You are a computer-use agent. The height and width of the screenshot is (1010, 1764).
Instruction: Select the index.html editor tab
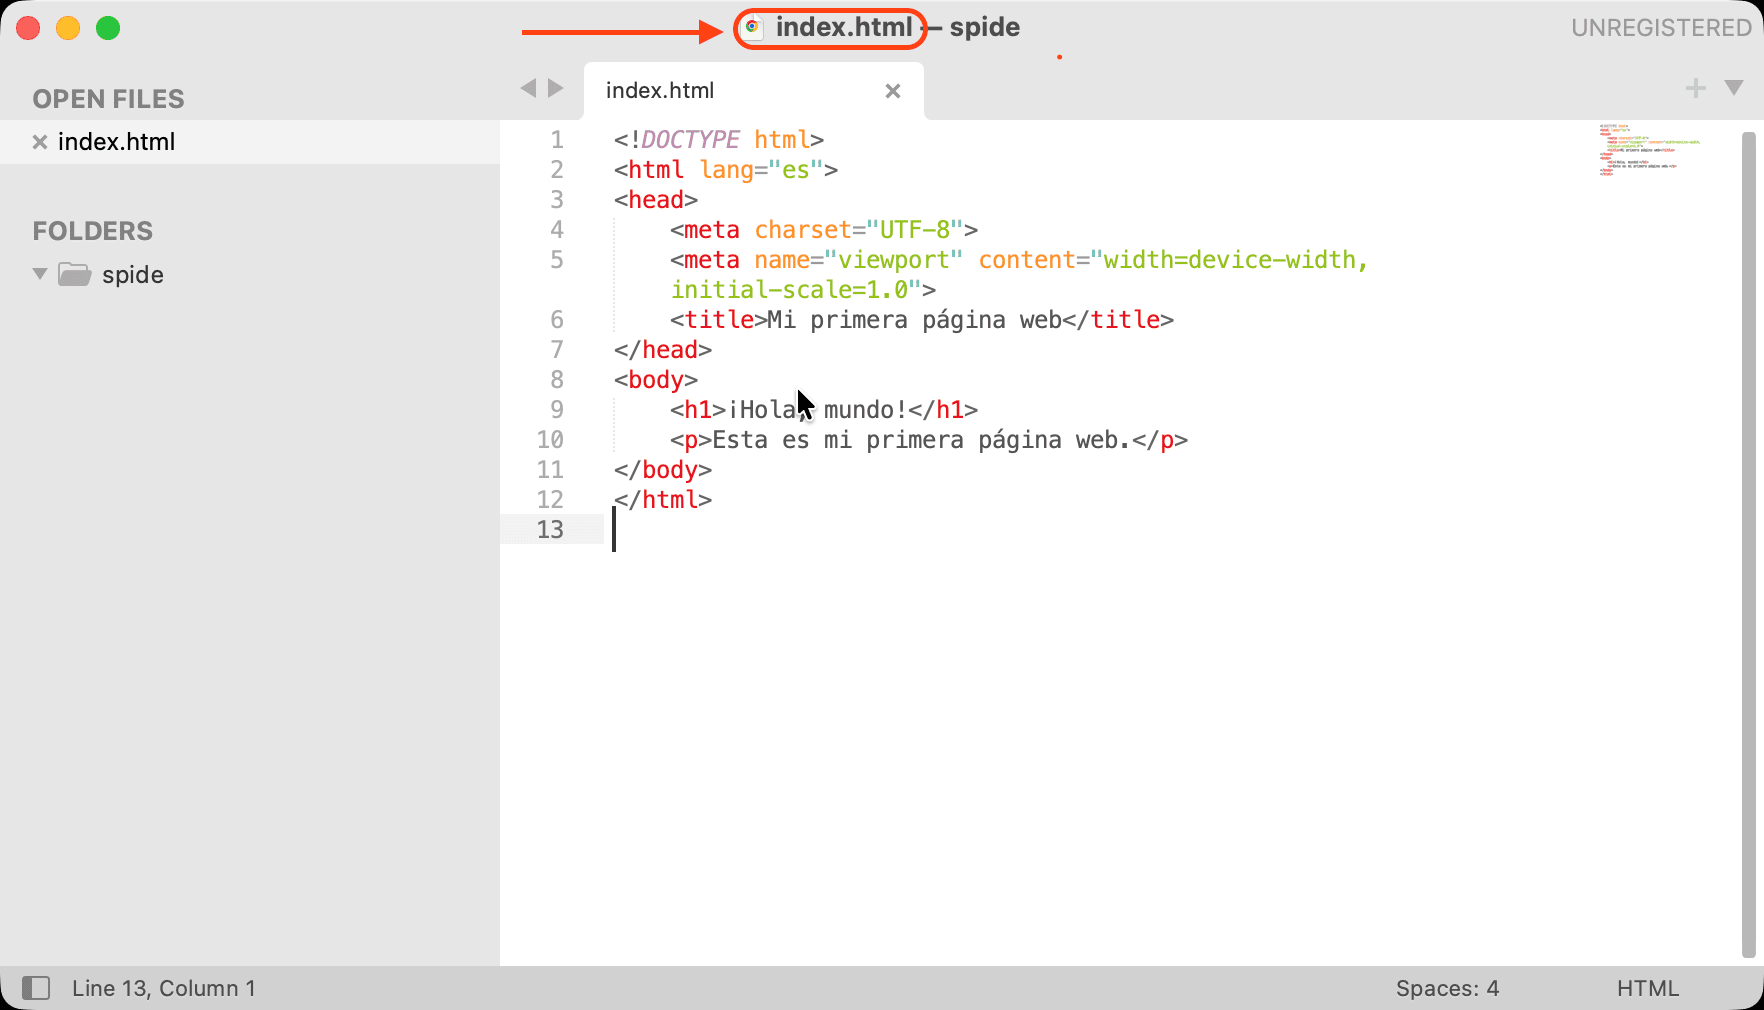click(700, 91)
